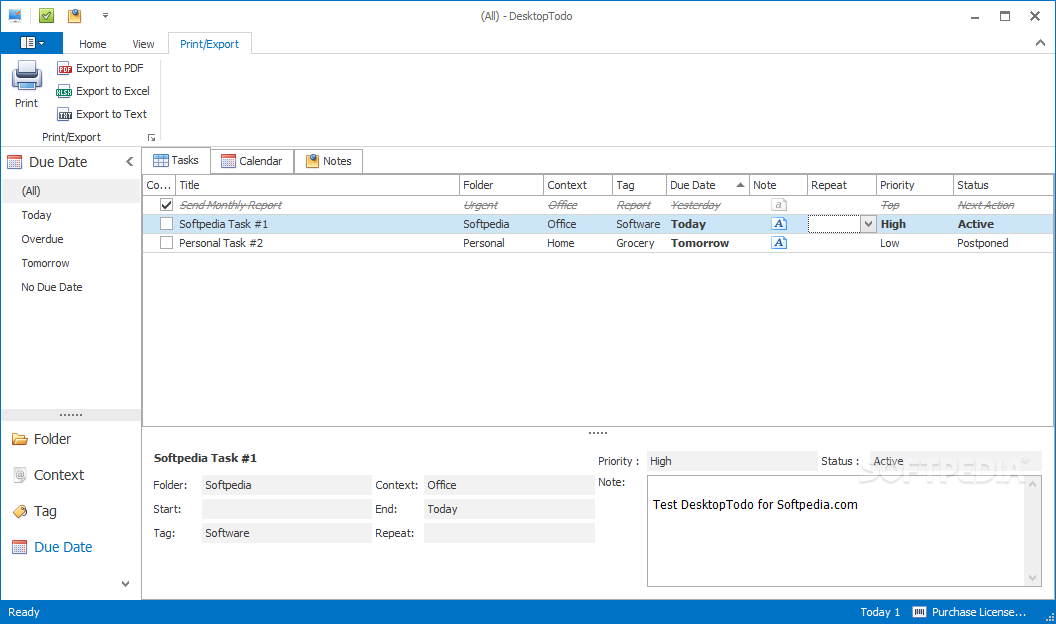Open Print/Export group dialog launcher
The height and width of the screenshot is (624, 1056).
(152, 137)
